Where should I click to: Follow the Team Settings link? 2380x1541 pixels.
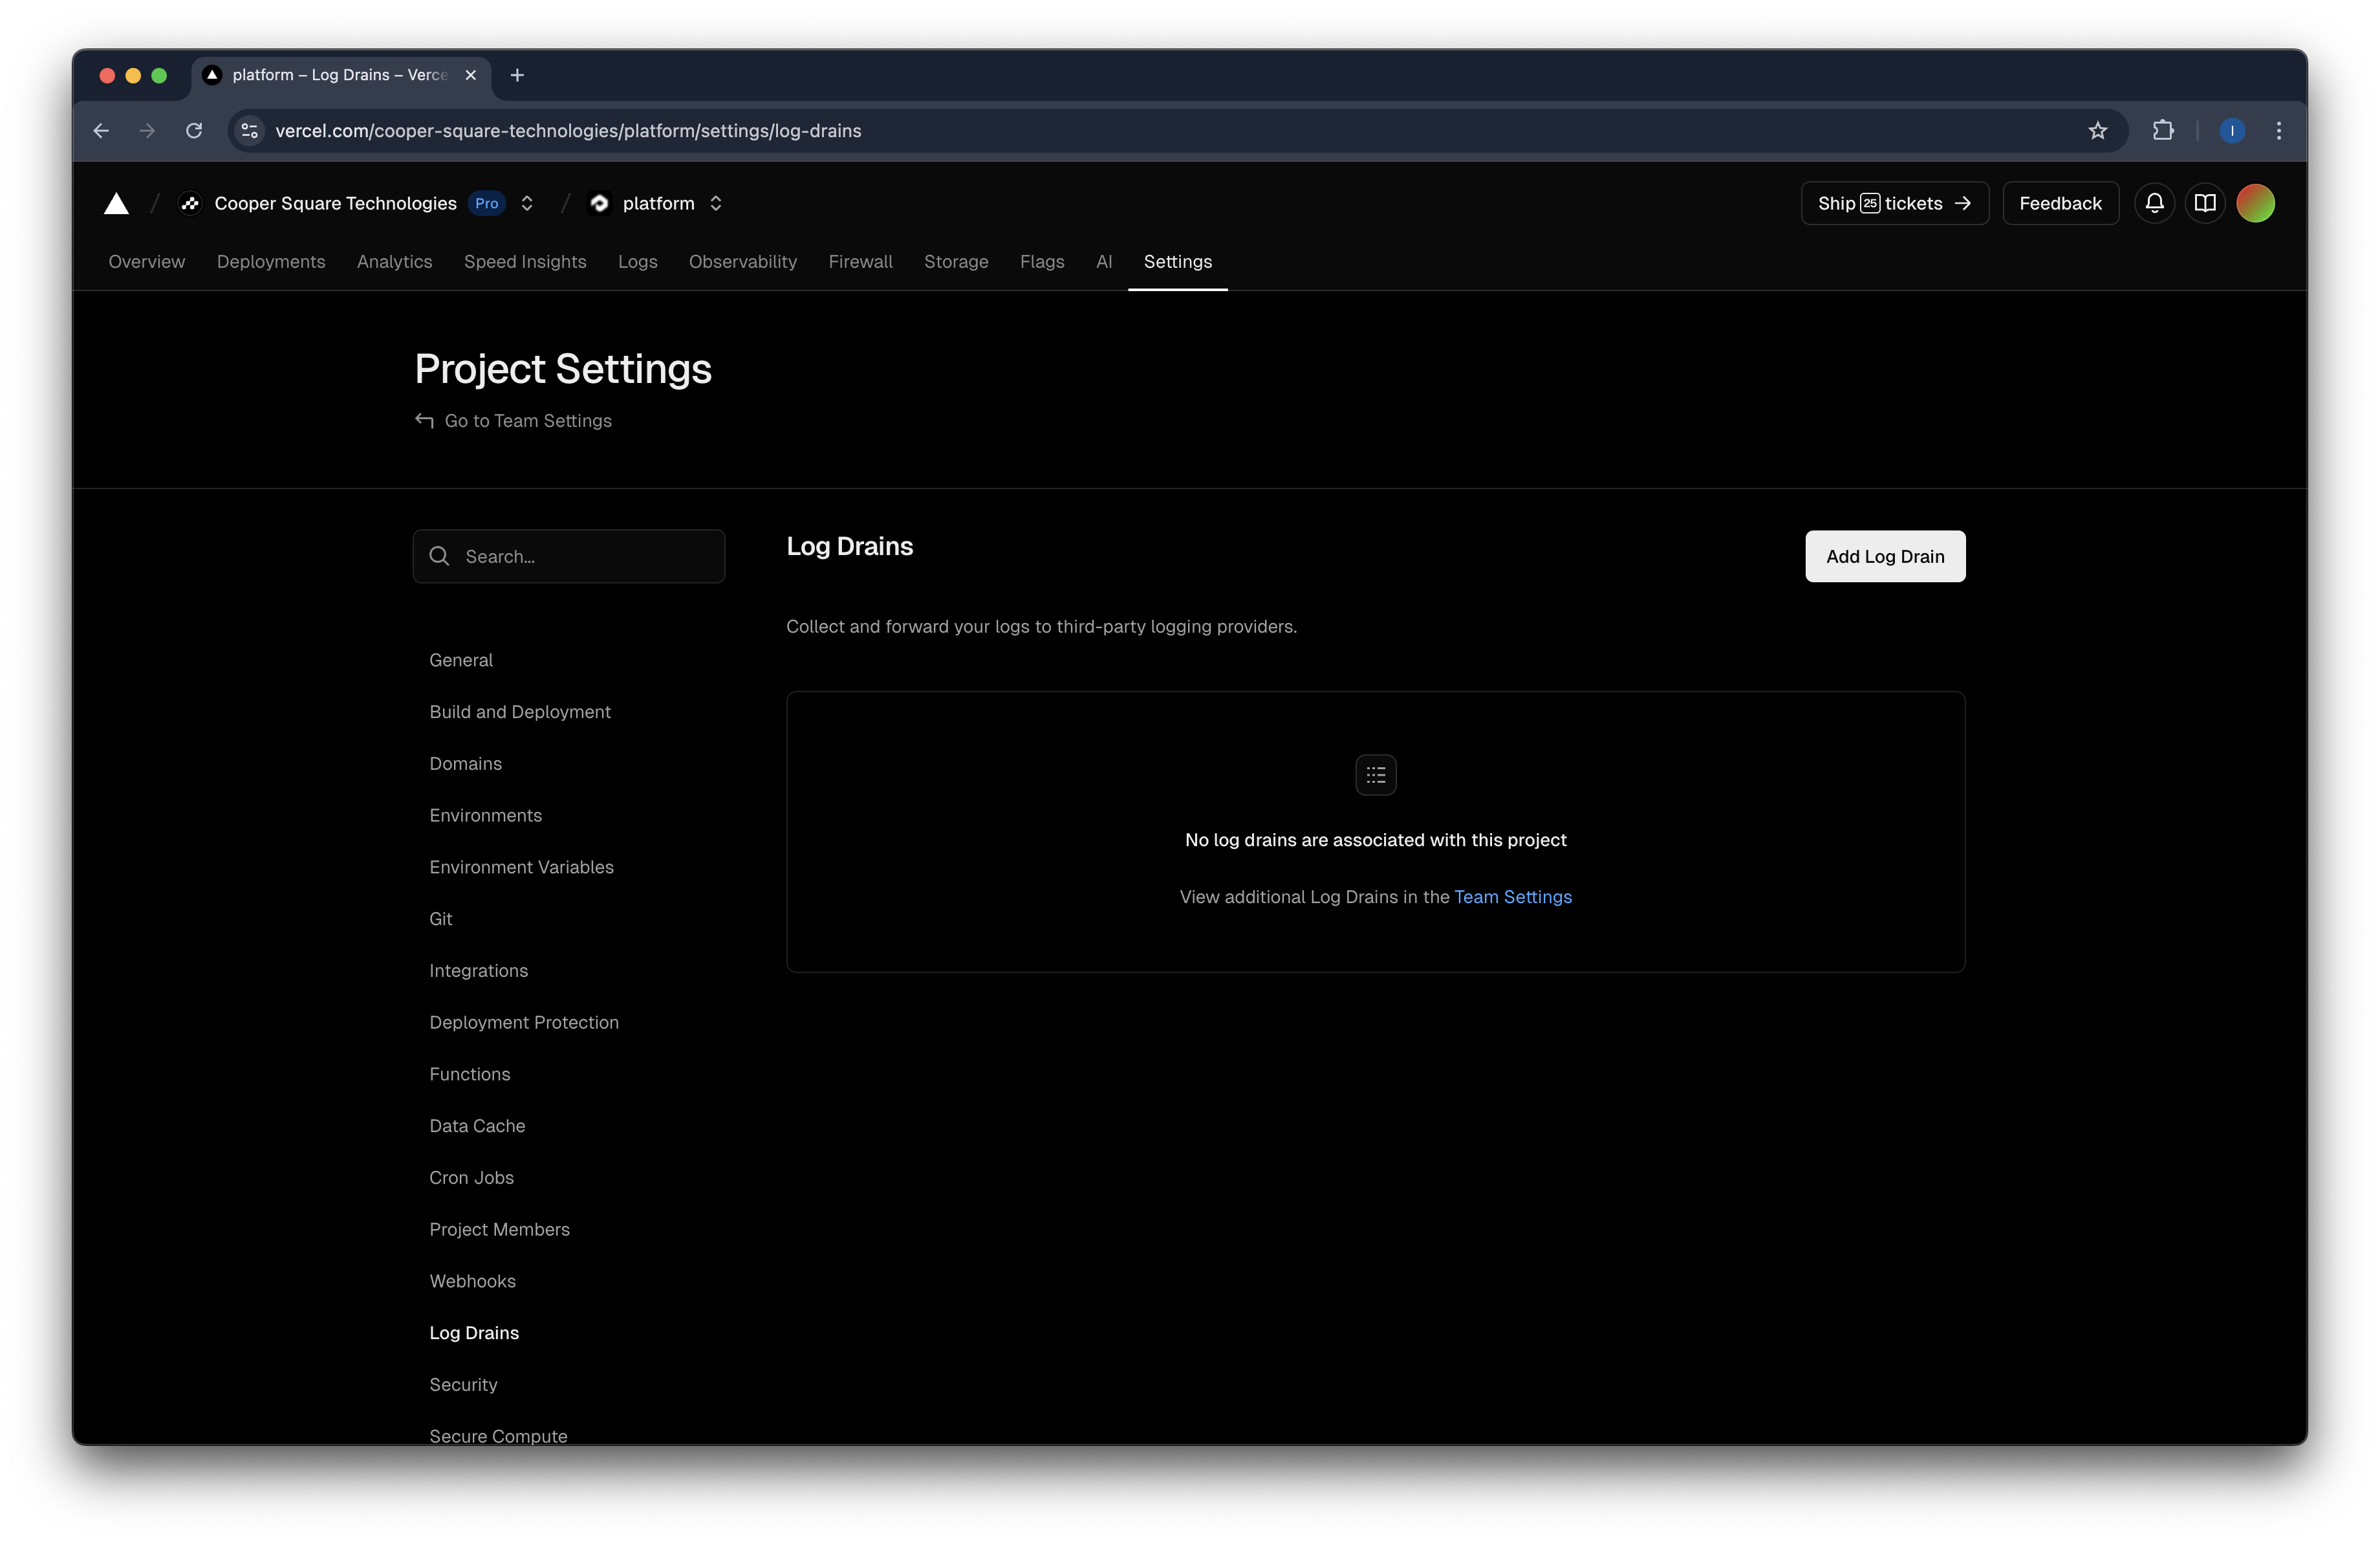point(1512,897)
